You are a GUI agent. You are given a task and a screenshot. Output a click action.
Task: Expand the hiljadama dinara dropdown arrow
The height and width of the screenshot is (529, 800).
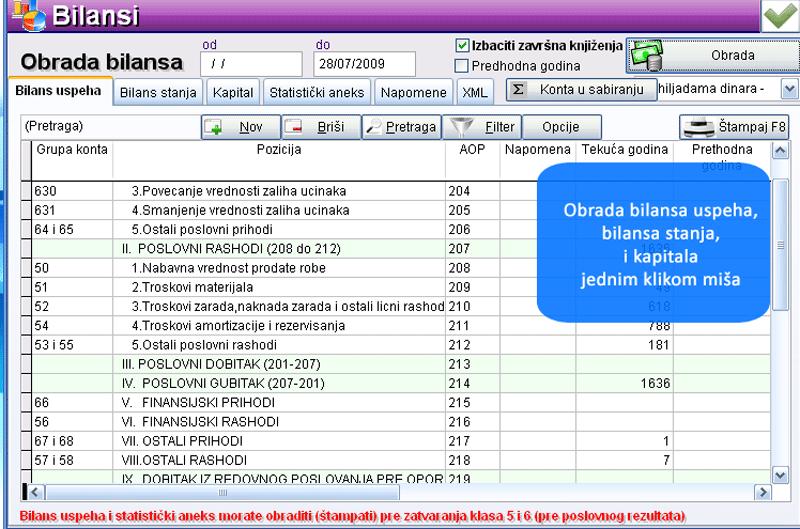pos(789,90)
